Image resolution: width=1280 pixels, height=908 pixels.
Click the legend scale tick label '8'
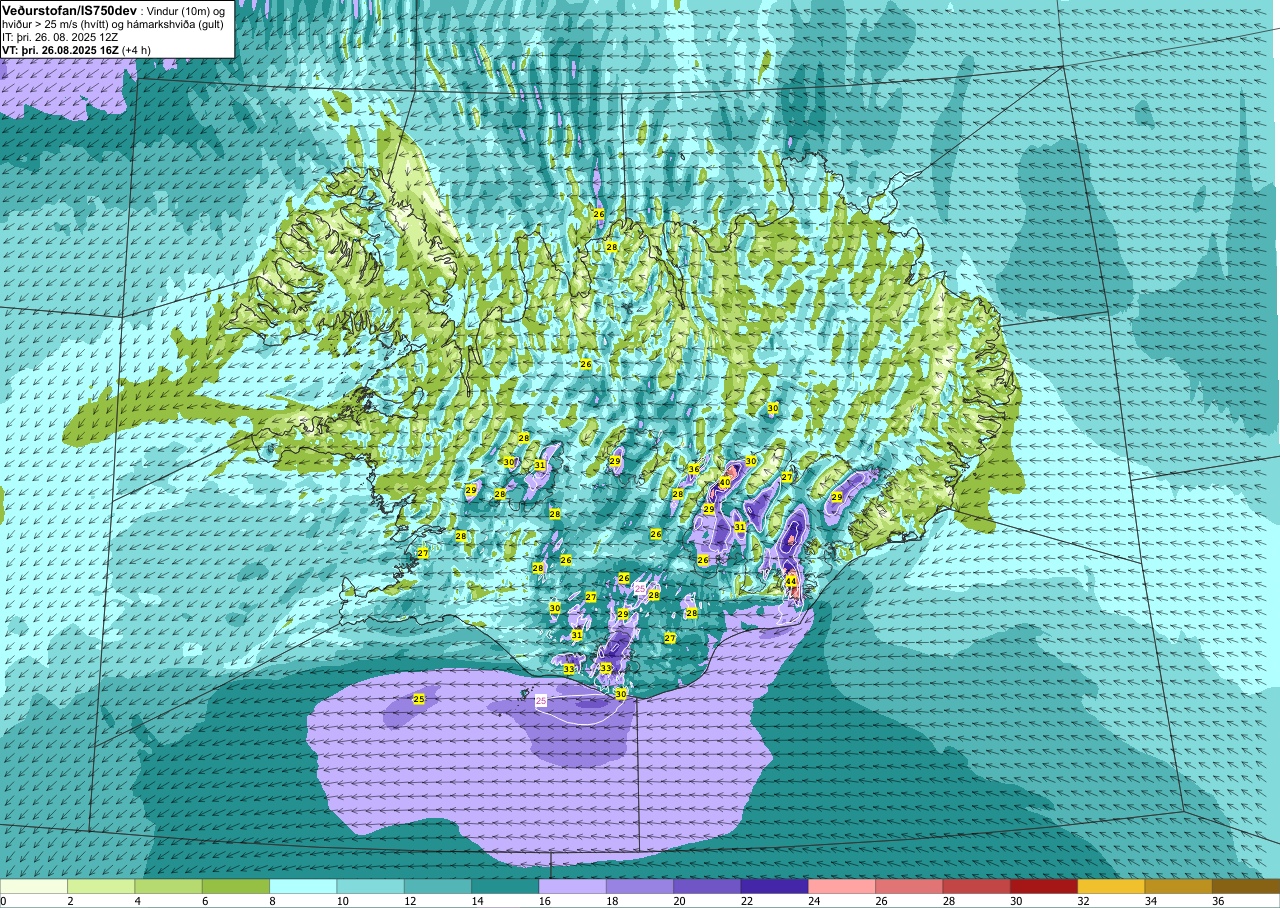[272, 901]
